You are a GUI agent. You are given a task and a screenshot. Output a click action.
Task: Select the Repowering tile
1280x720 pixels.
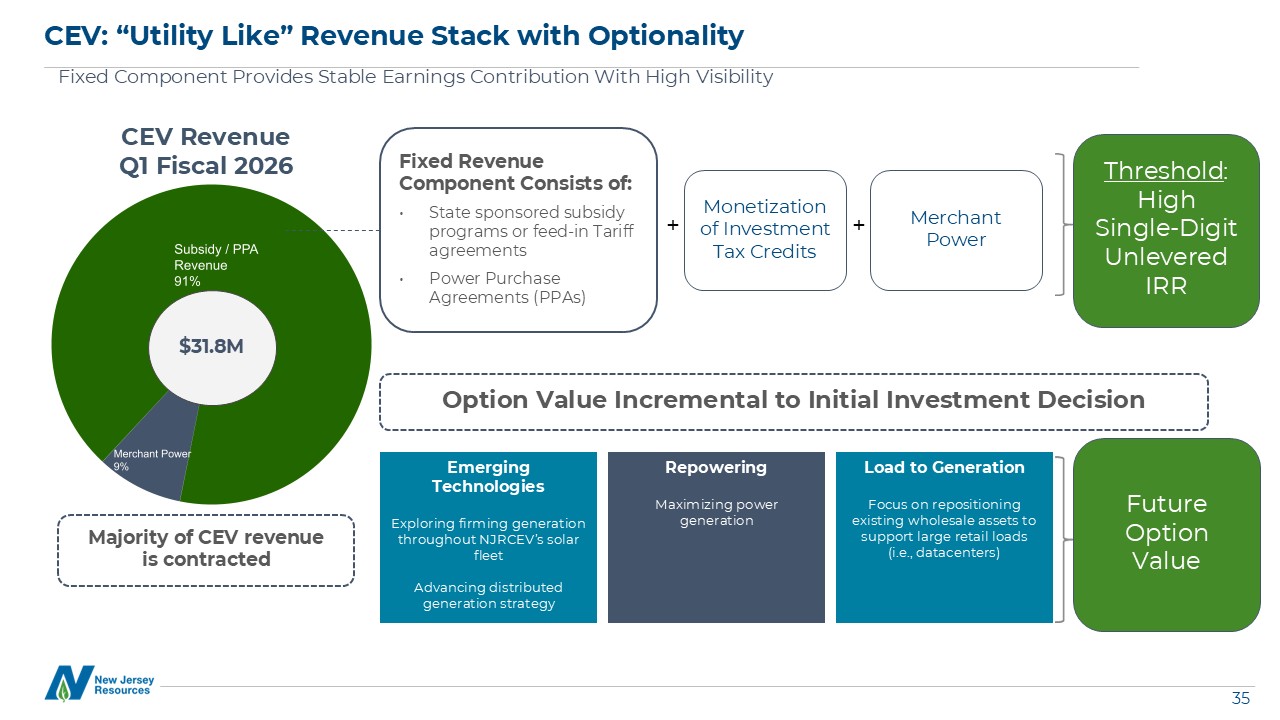pyautogui.click(x=716, y=537)
